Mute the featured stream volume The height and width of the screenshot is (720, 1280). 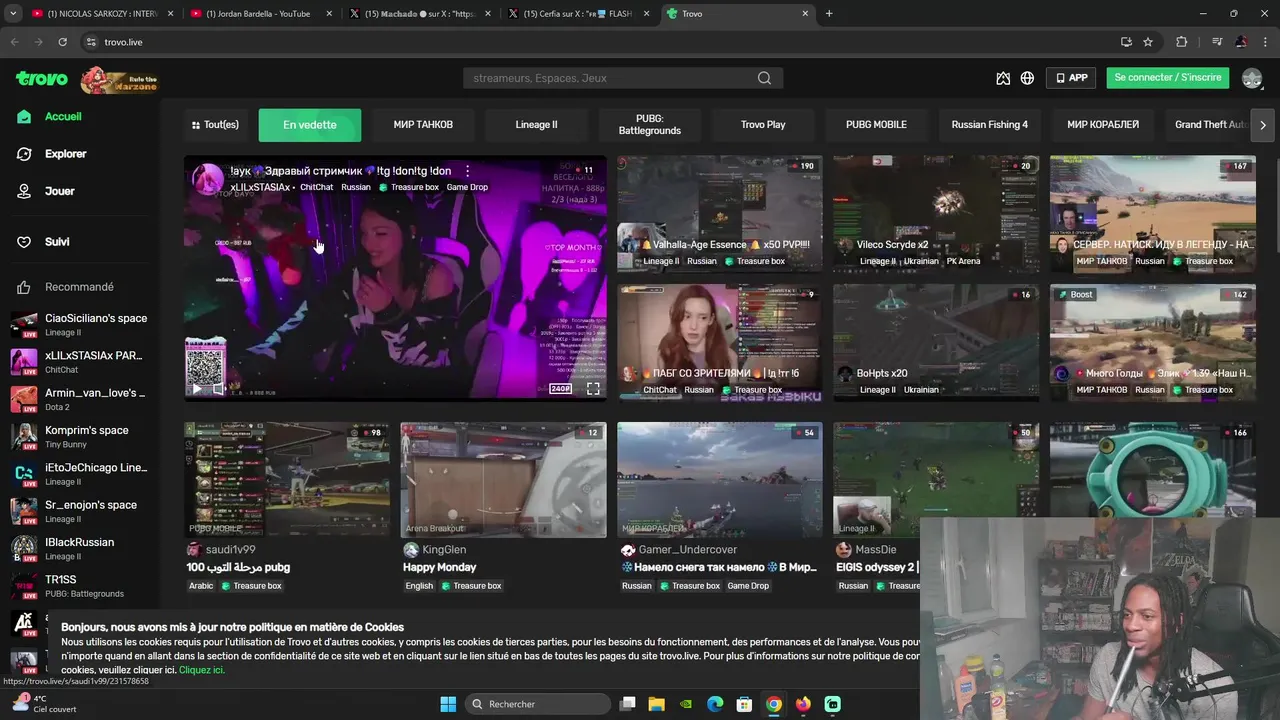218,388
